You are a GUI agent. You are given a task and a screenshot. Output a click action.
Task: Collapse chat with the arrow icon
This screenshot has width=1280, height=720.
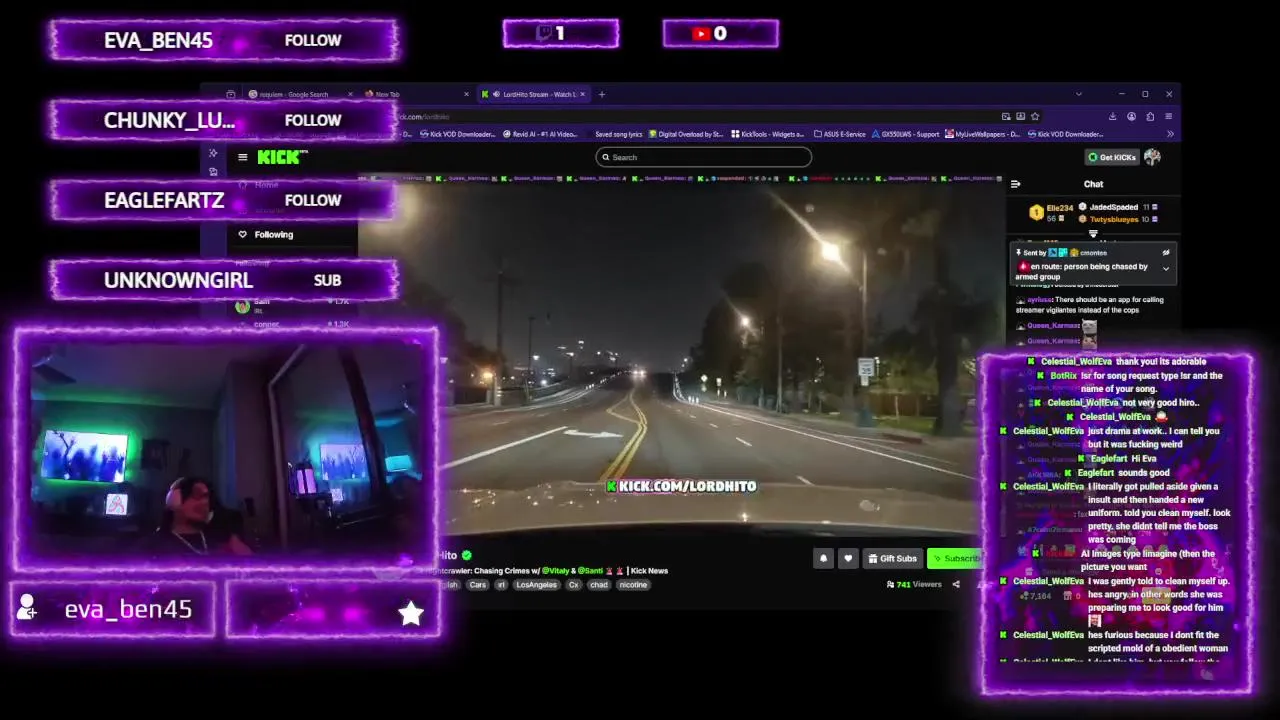tap(1015, 184)
